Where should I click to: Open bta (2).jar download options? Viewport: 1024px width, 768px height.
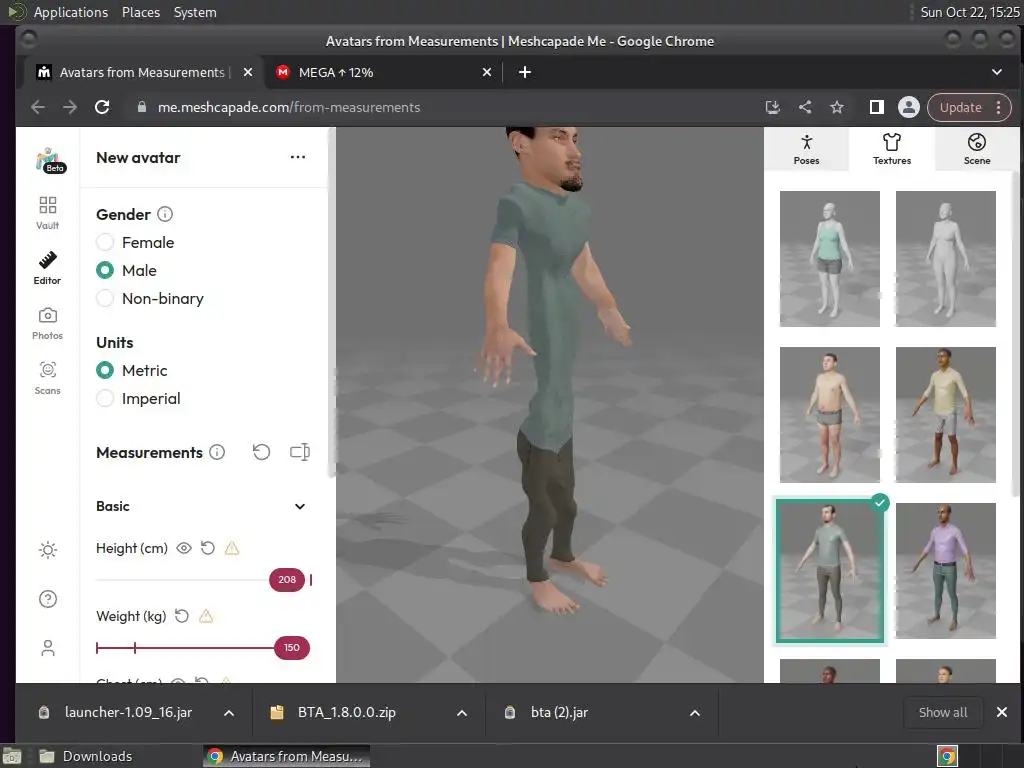[x=695, y=713]
